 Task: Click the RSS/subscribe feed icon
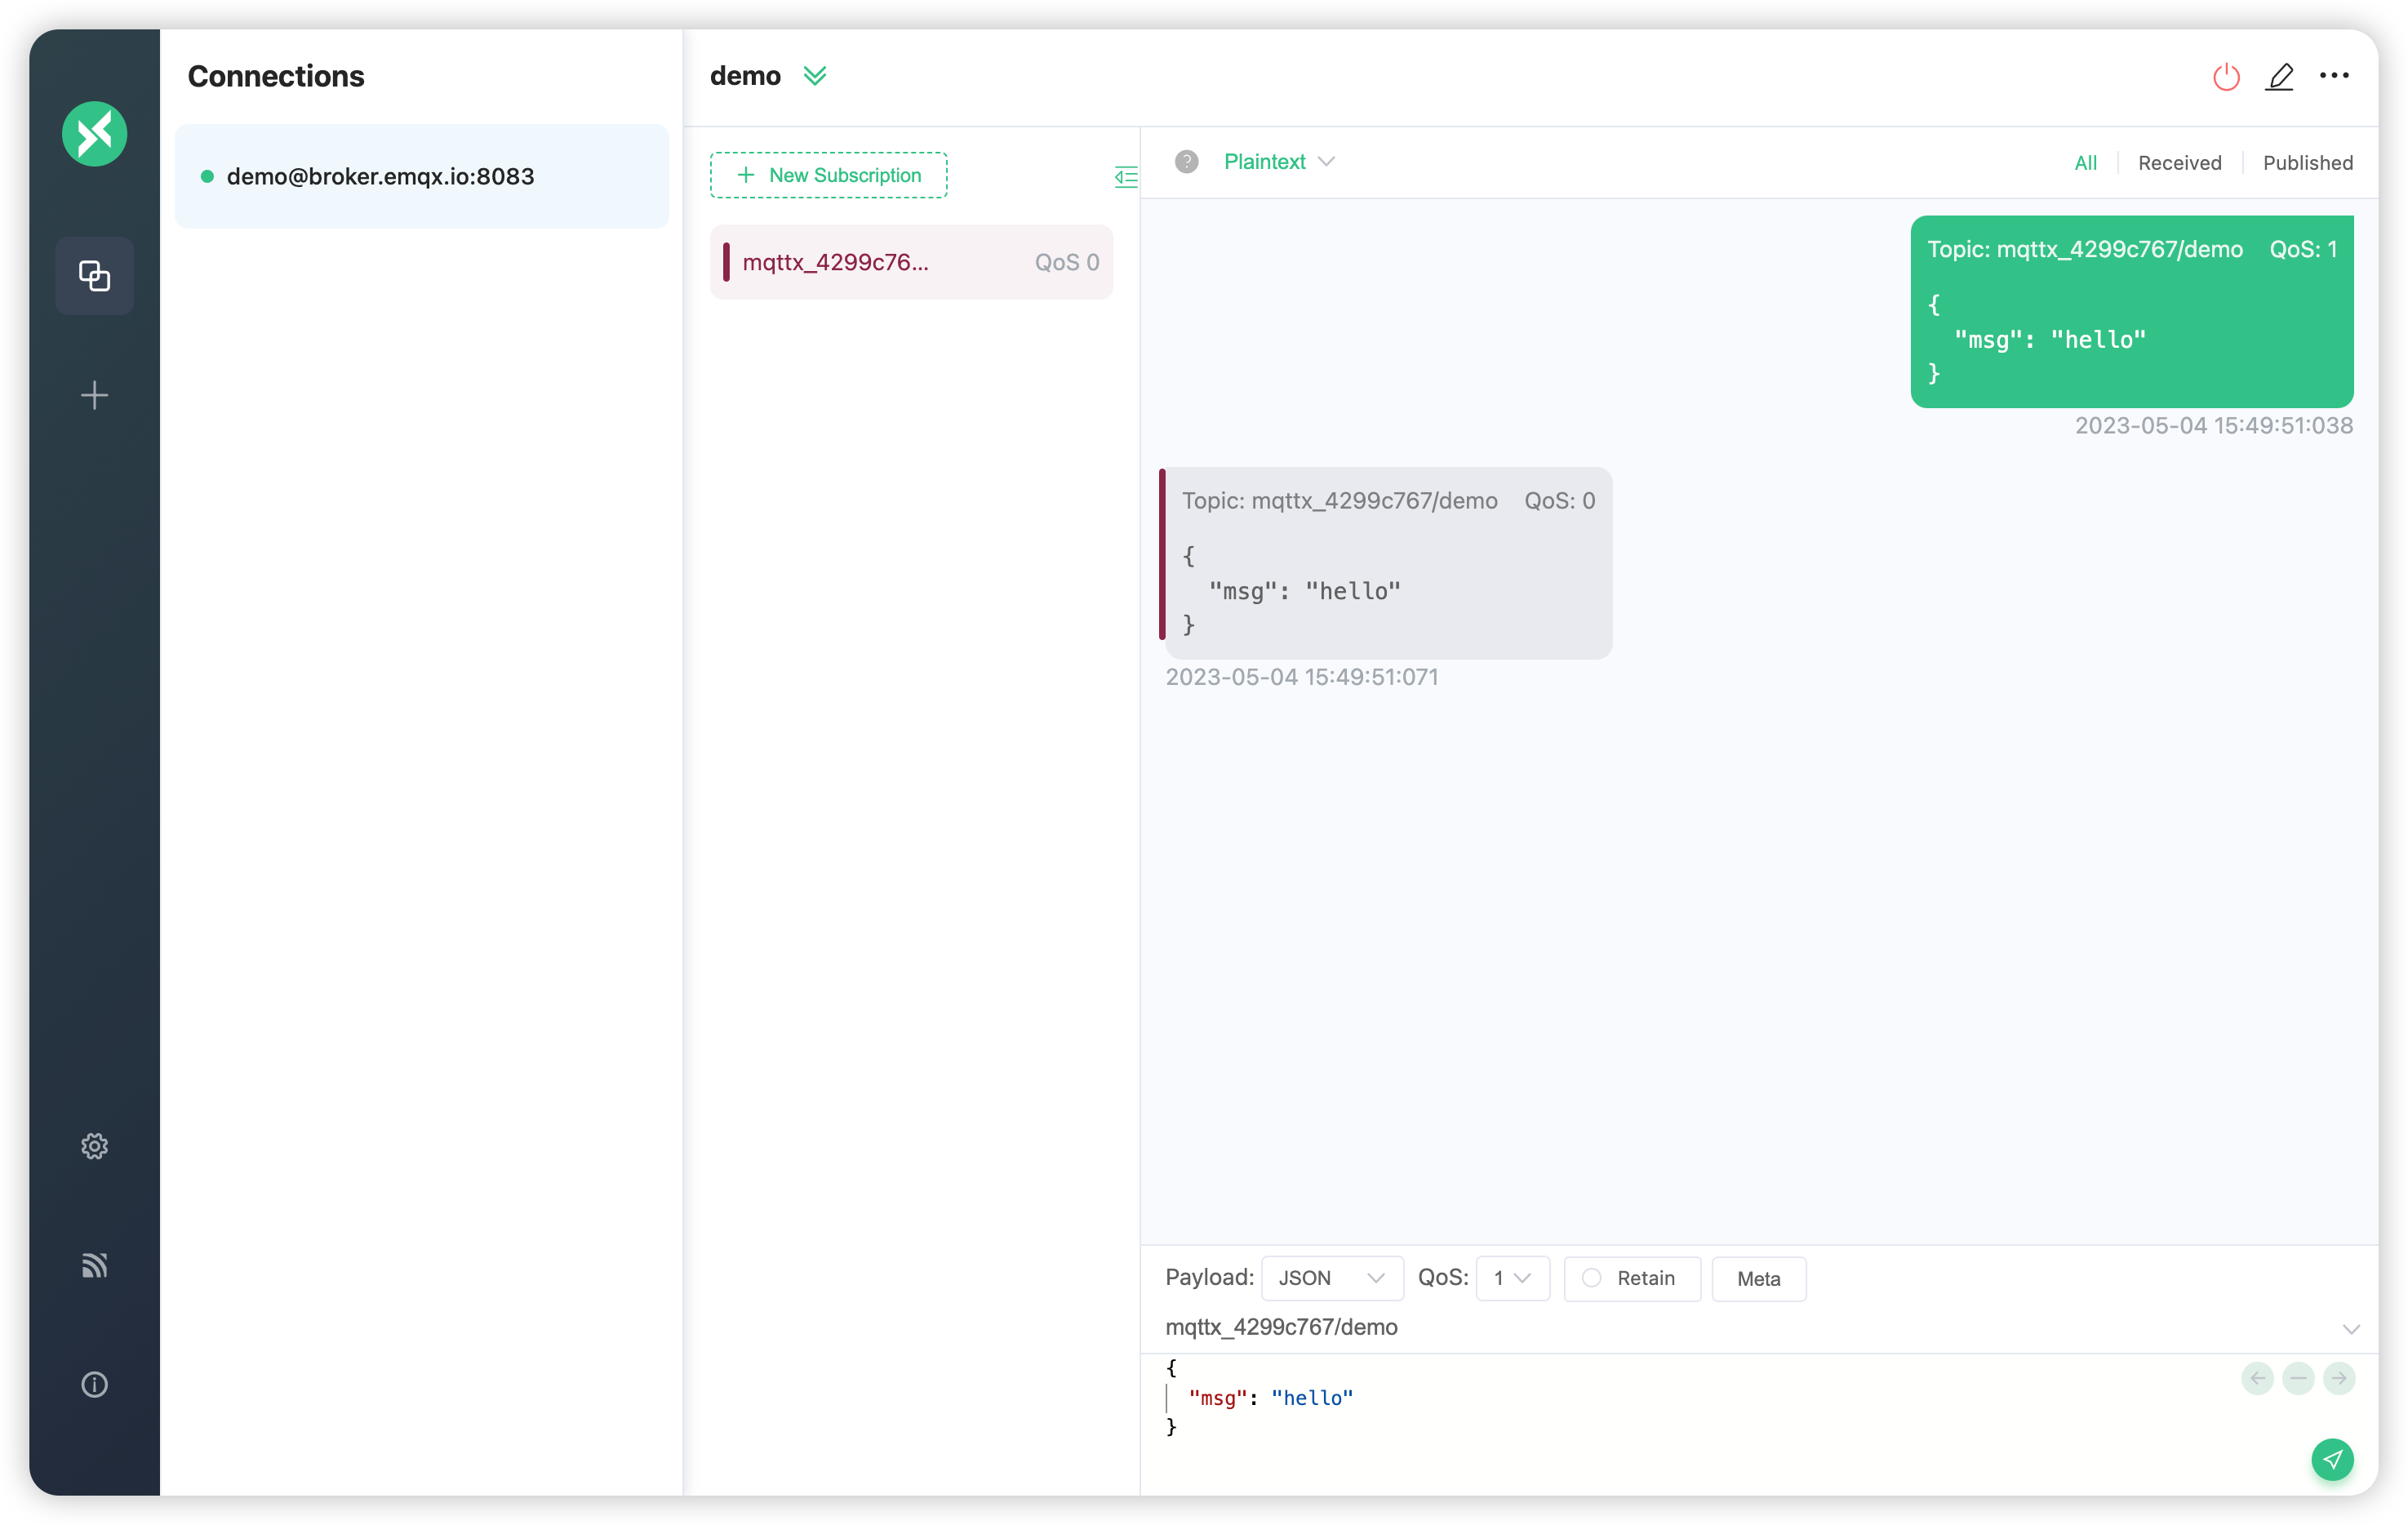point(93,1265)
